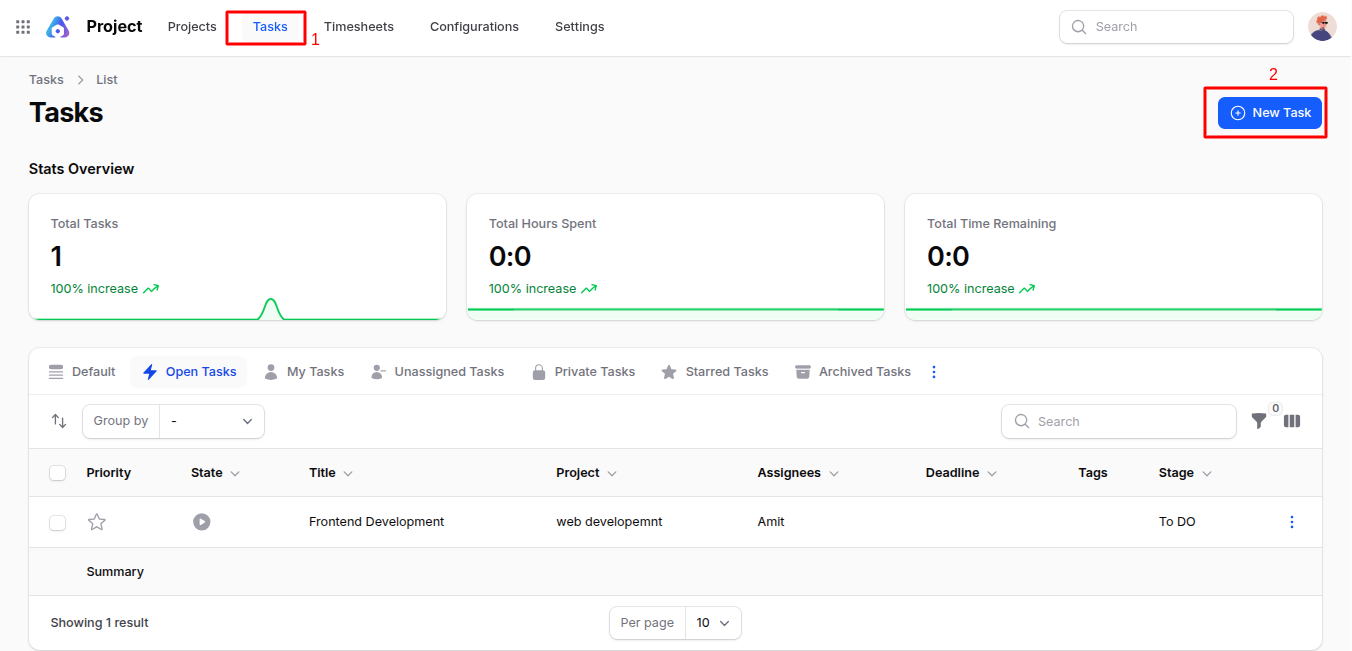1352x651 pixels.
Task: Switch to the Timesheets menu
Action: coord(359,27)
